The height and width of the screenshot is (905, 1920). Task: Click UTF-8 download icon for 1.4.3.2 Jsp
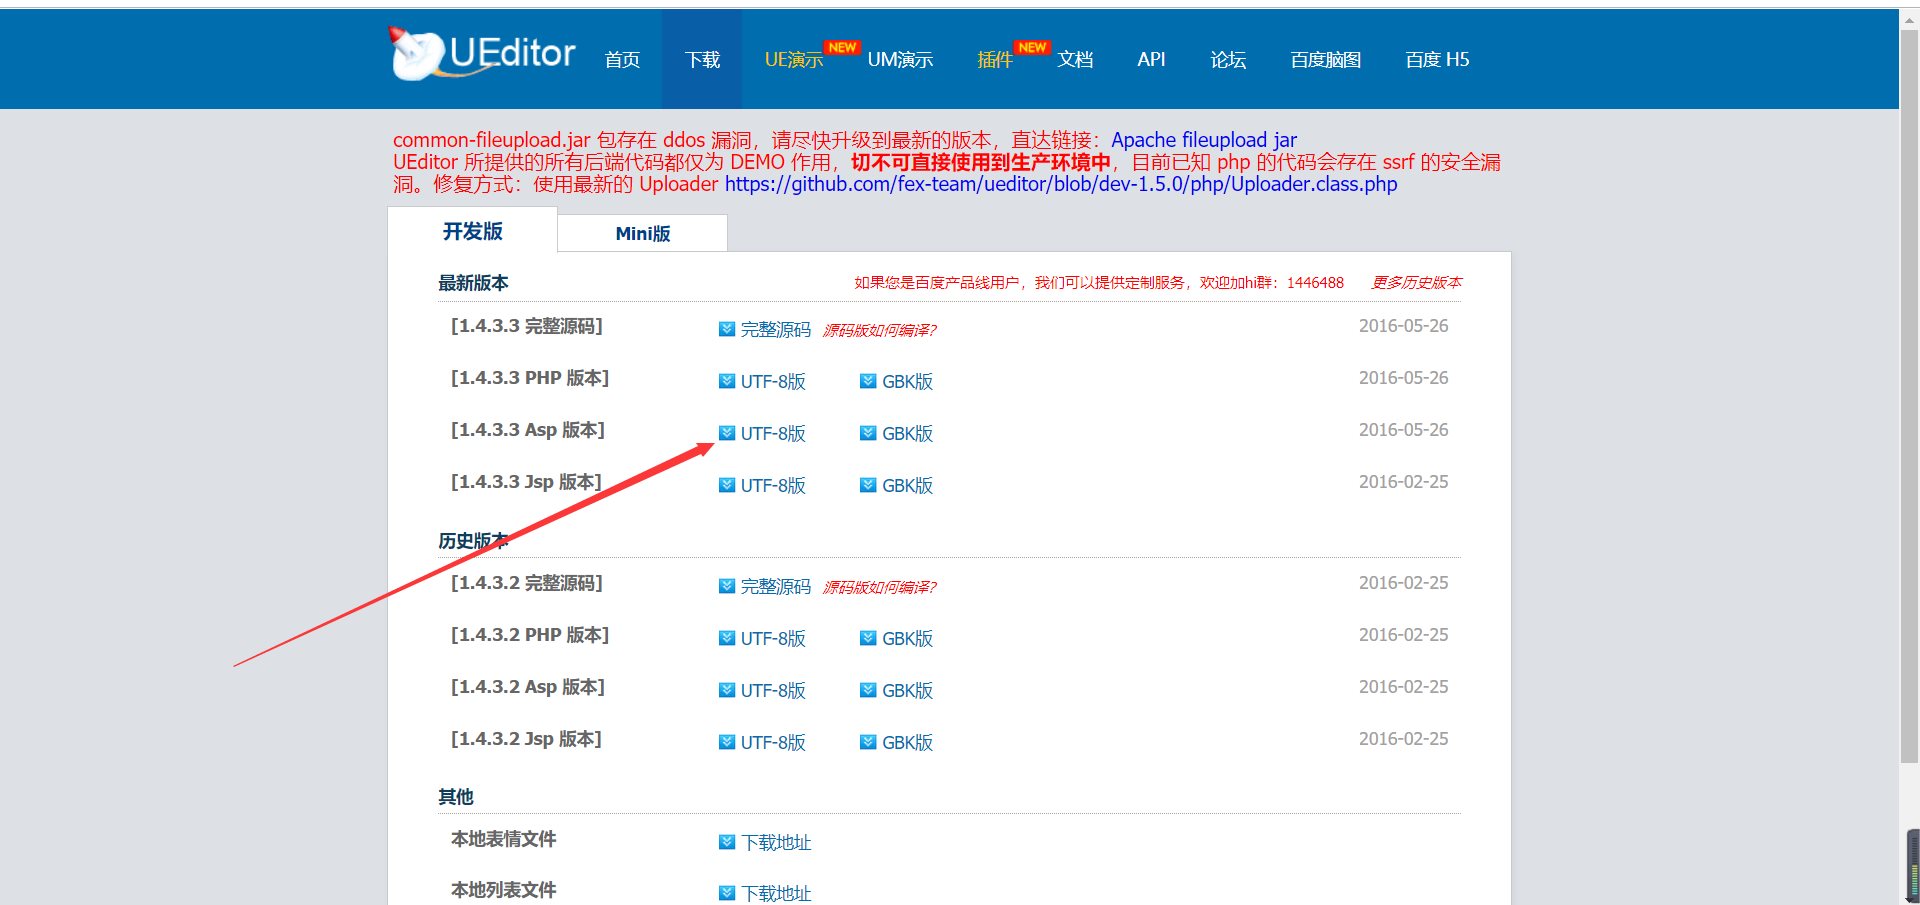pos(727,742)
